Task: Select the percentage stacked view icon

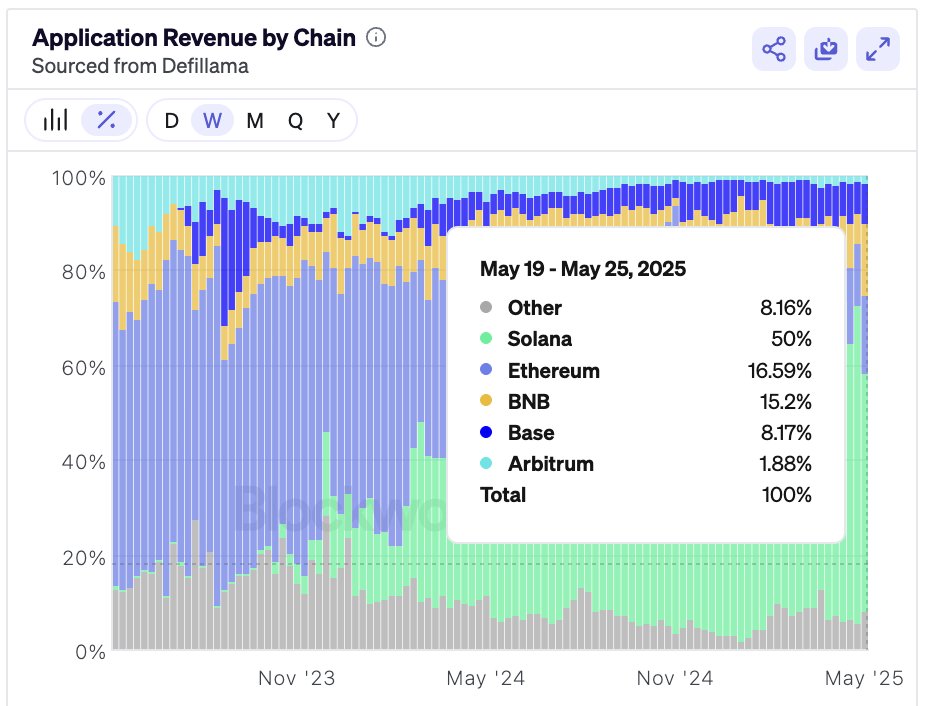Action: [x=105, y=119]
